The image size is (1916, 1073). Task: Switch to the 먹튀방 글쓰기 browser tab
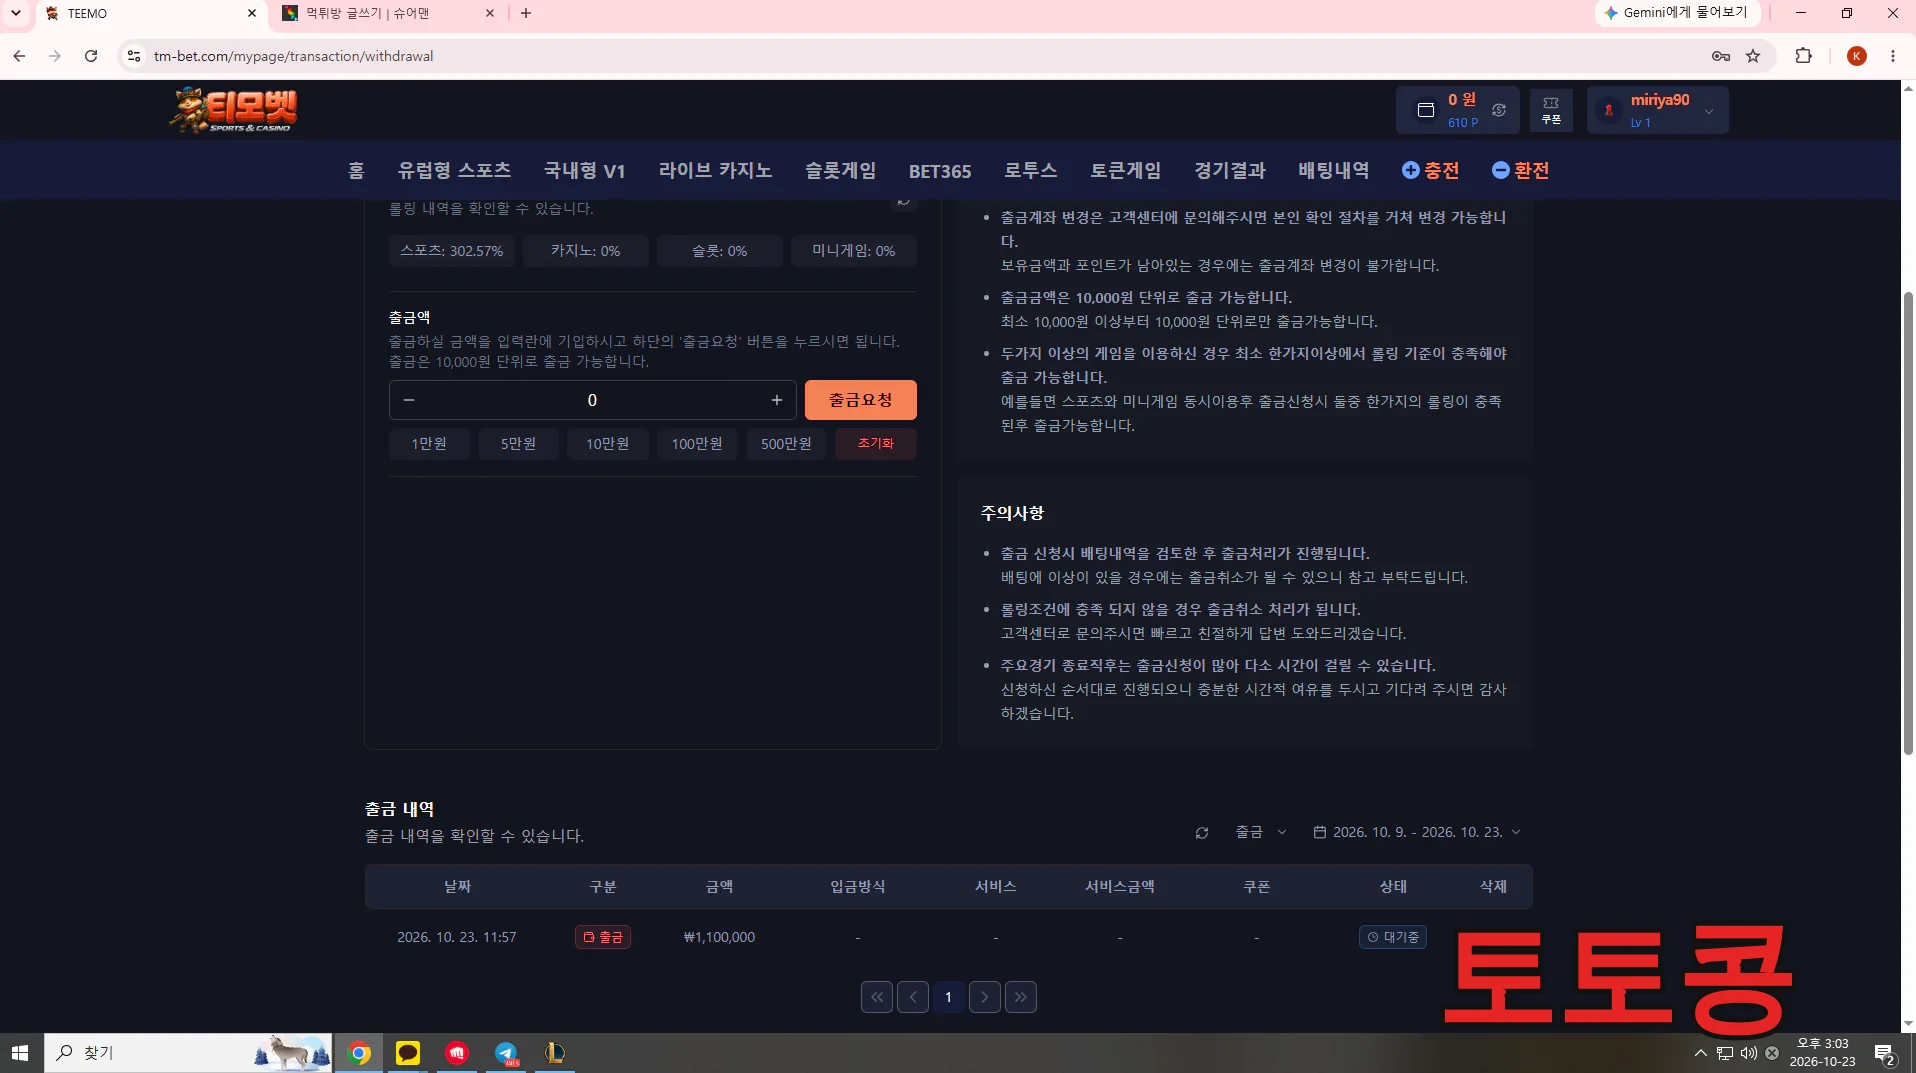click(x=388, y=13)
